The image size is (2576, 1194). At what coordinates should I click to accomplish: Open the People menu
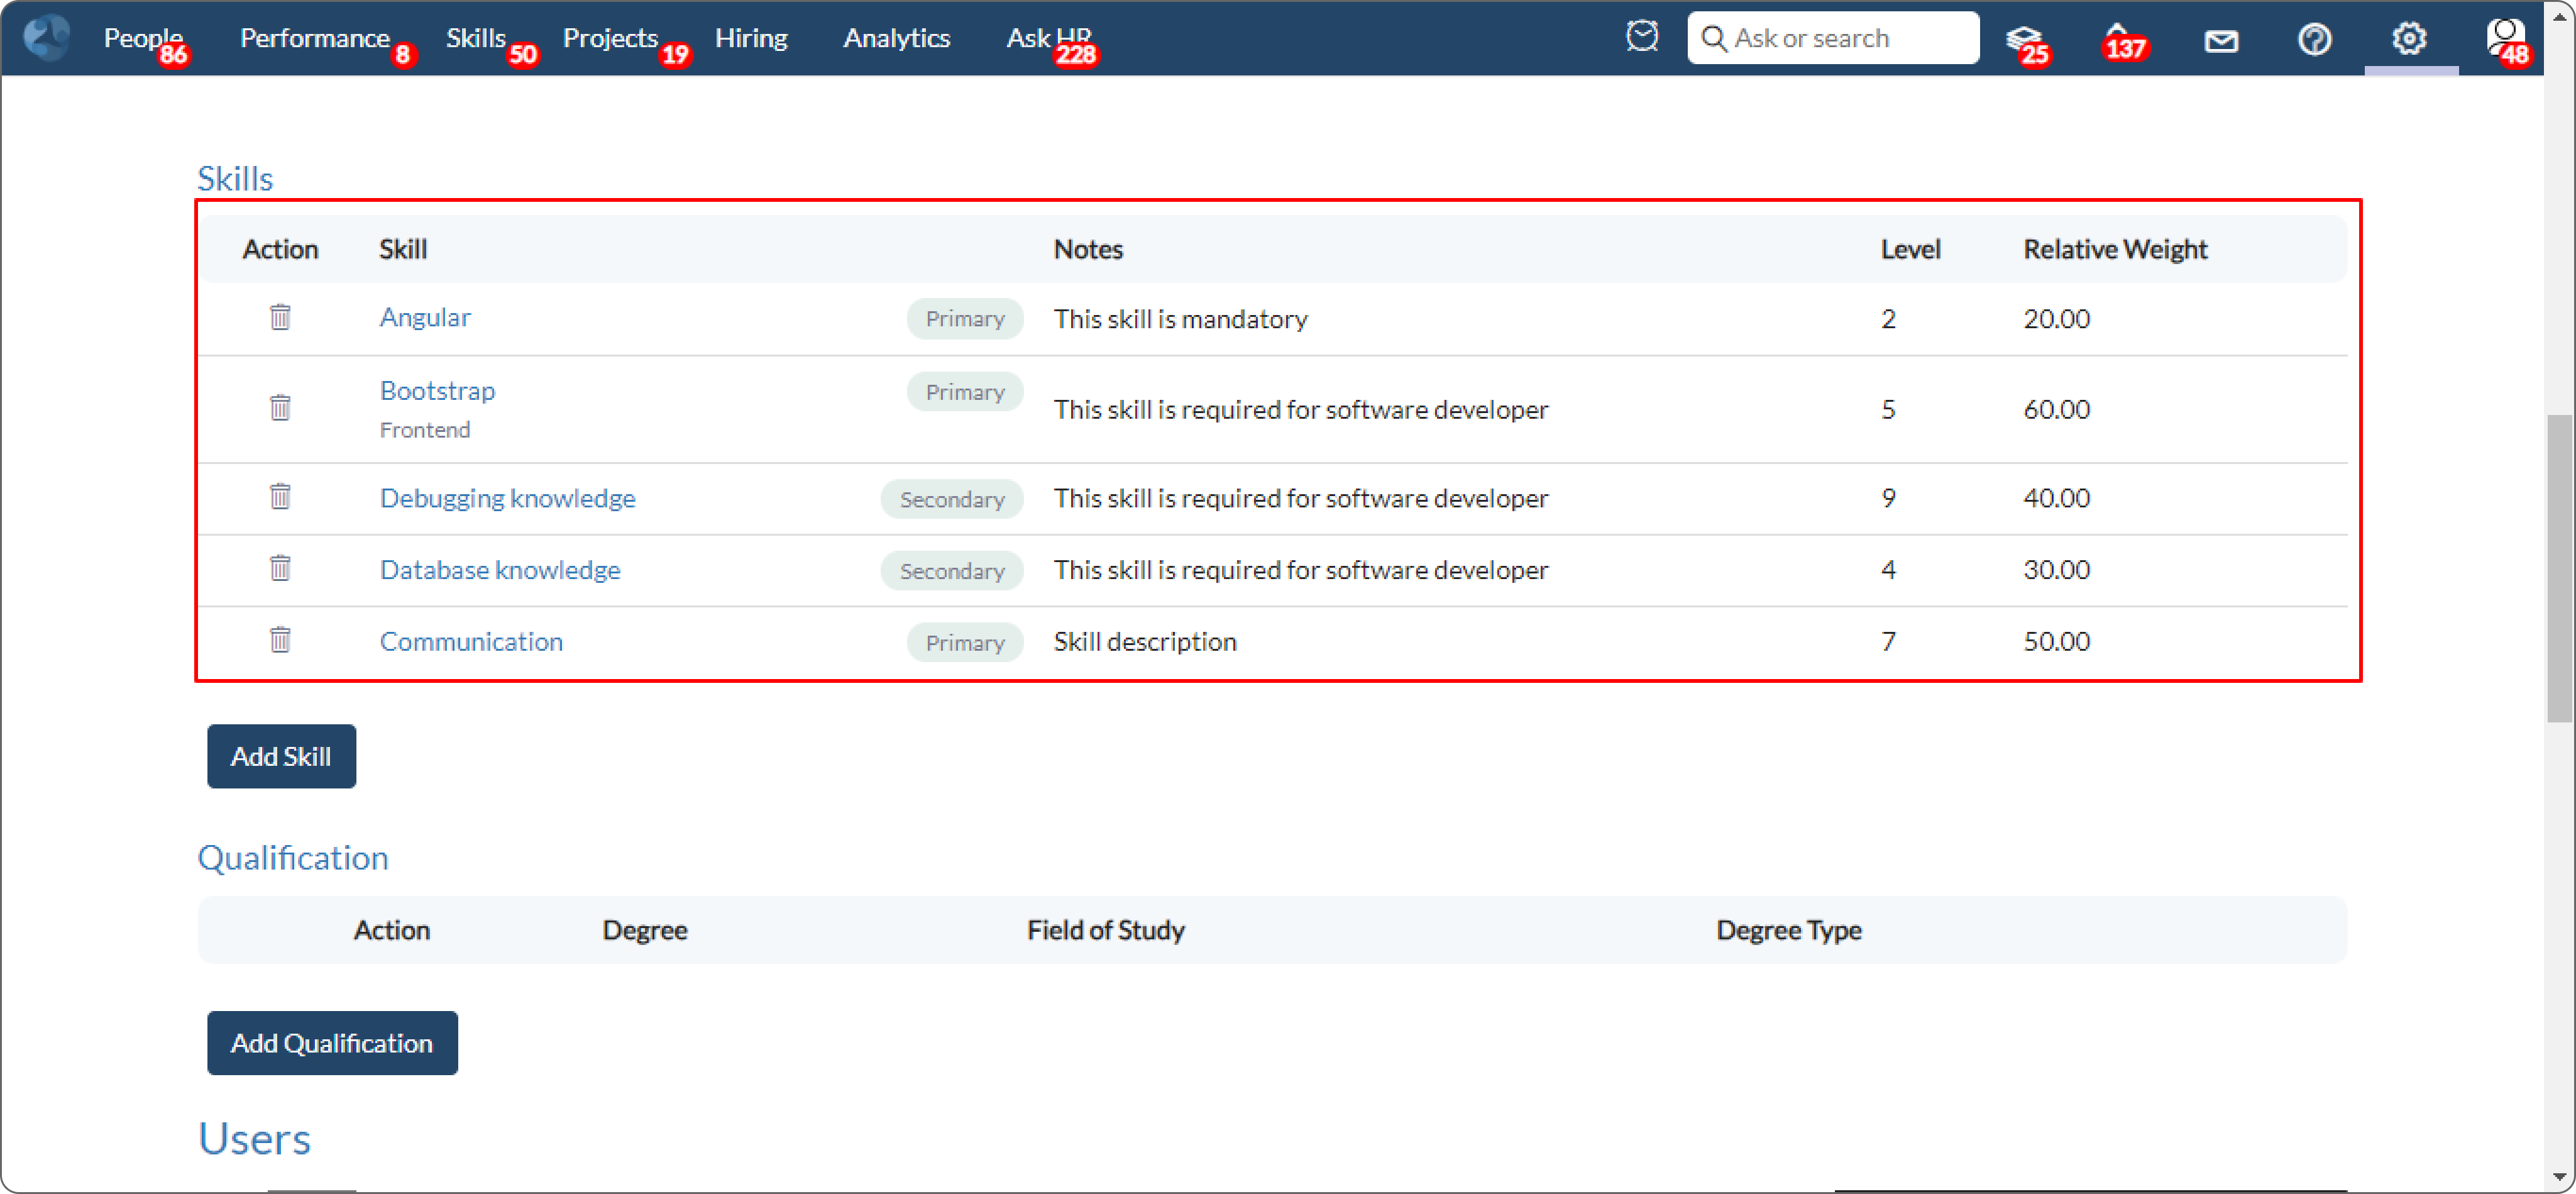[143, 38]
